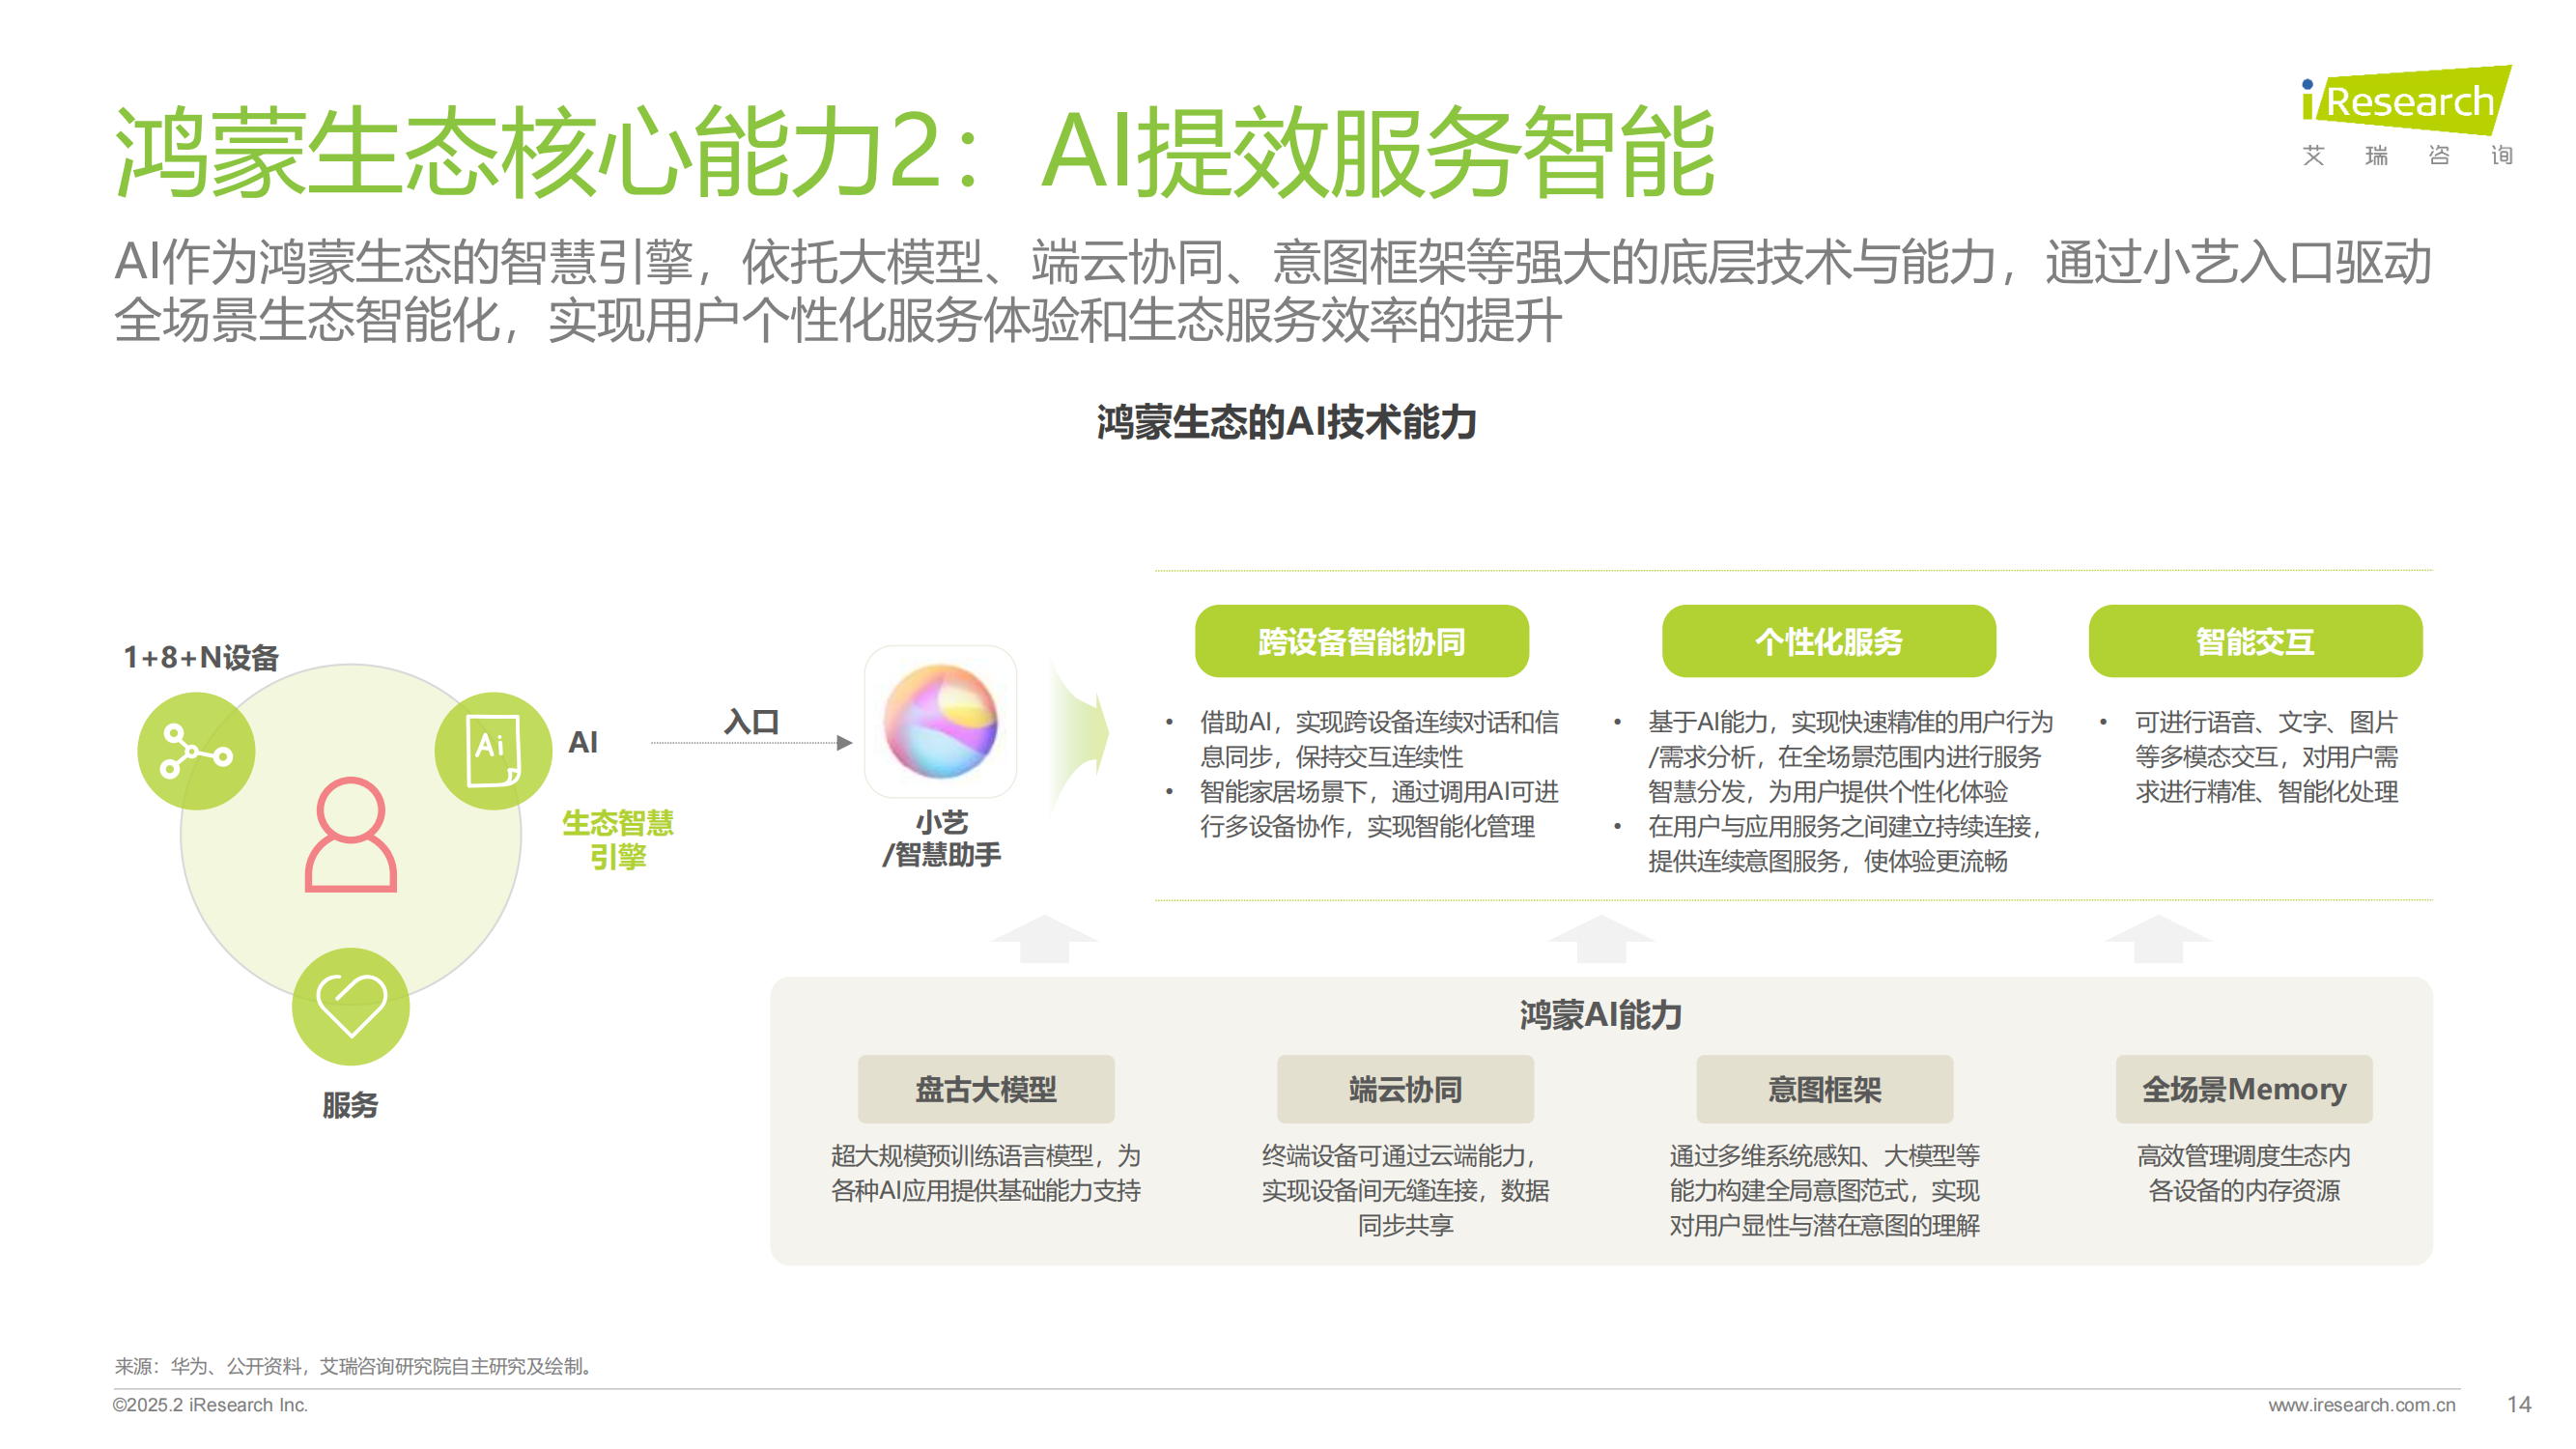Click the 智能交互 green button
Screen dimensions: 2576x1449
click(2255, 641)
